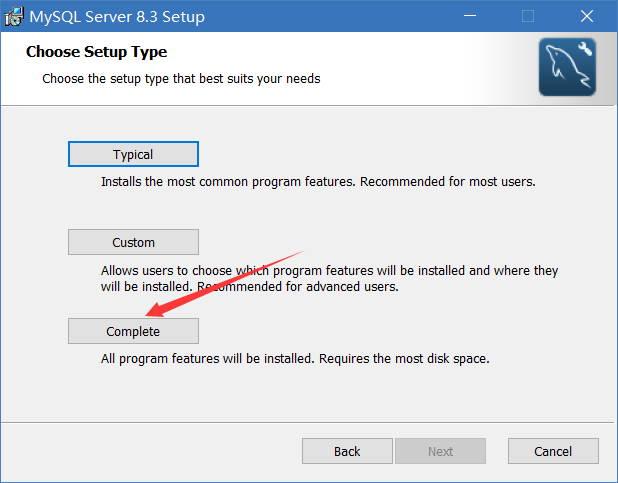Click the MySQL installer icon in title bar
618x483 pixels.
[x=14, y=17]
